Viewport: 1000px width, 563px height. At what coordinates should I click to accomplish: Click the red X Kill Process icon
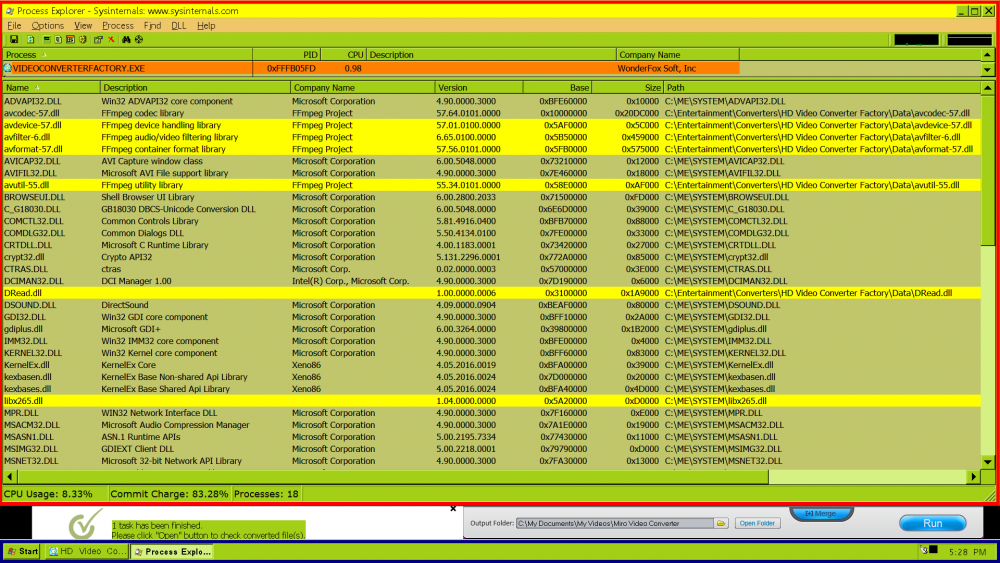[111, 40]
